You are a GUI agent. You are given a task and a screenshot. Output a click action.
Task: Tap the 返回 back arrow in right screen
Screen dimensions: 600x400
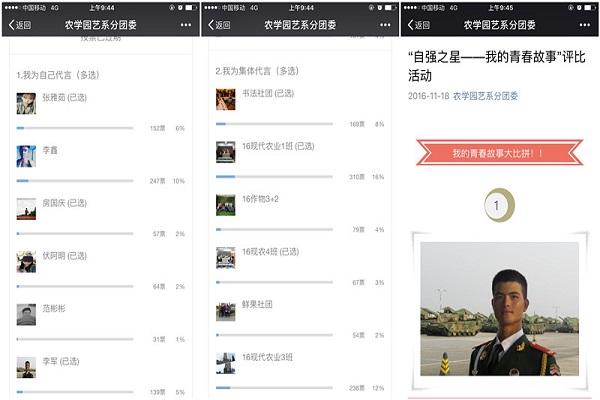(x=419, y=25)
